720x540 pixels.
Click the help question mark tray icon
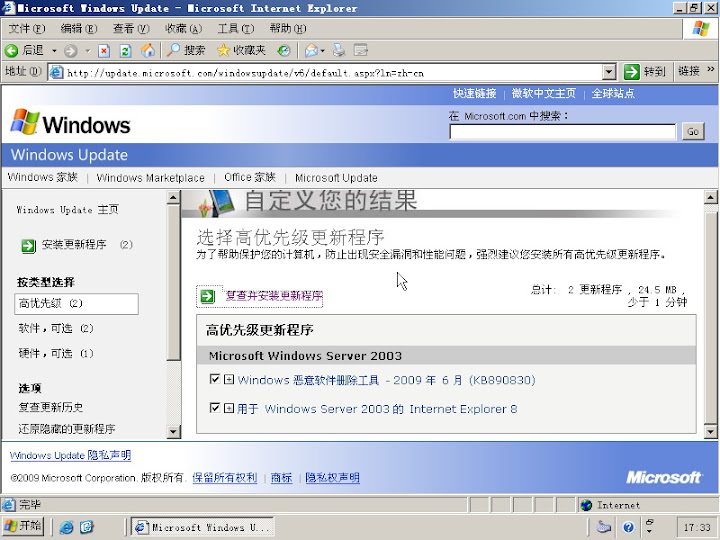click(x=629, y=527)
